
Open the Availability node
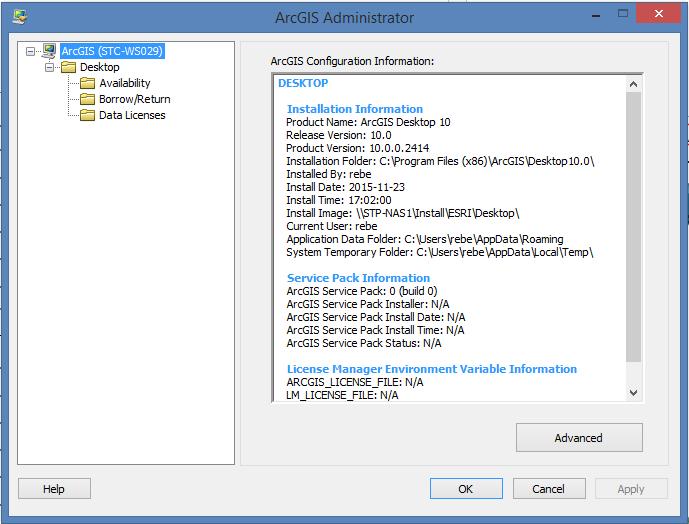125,83
